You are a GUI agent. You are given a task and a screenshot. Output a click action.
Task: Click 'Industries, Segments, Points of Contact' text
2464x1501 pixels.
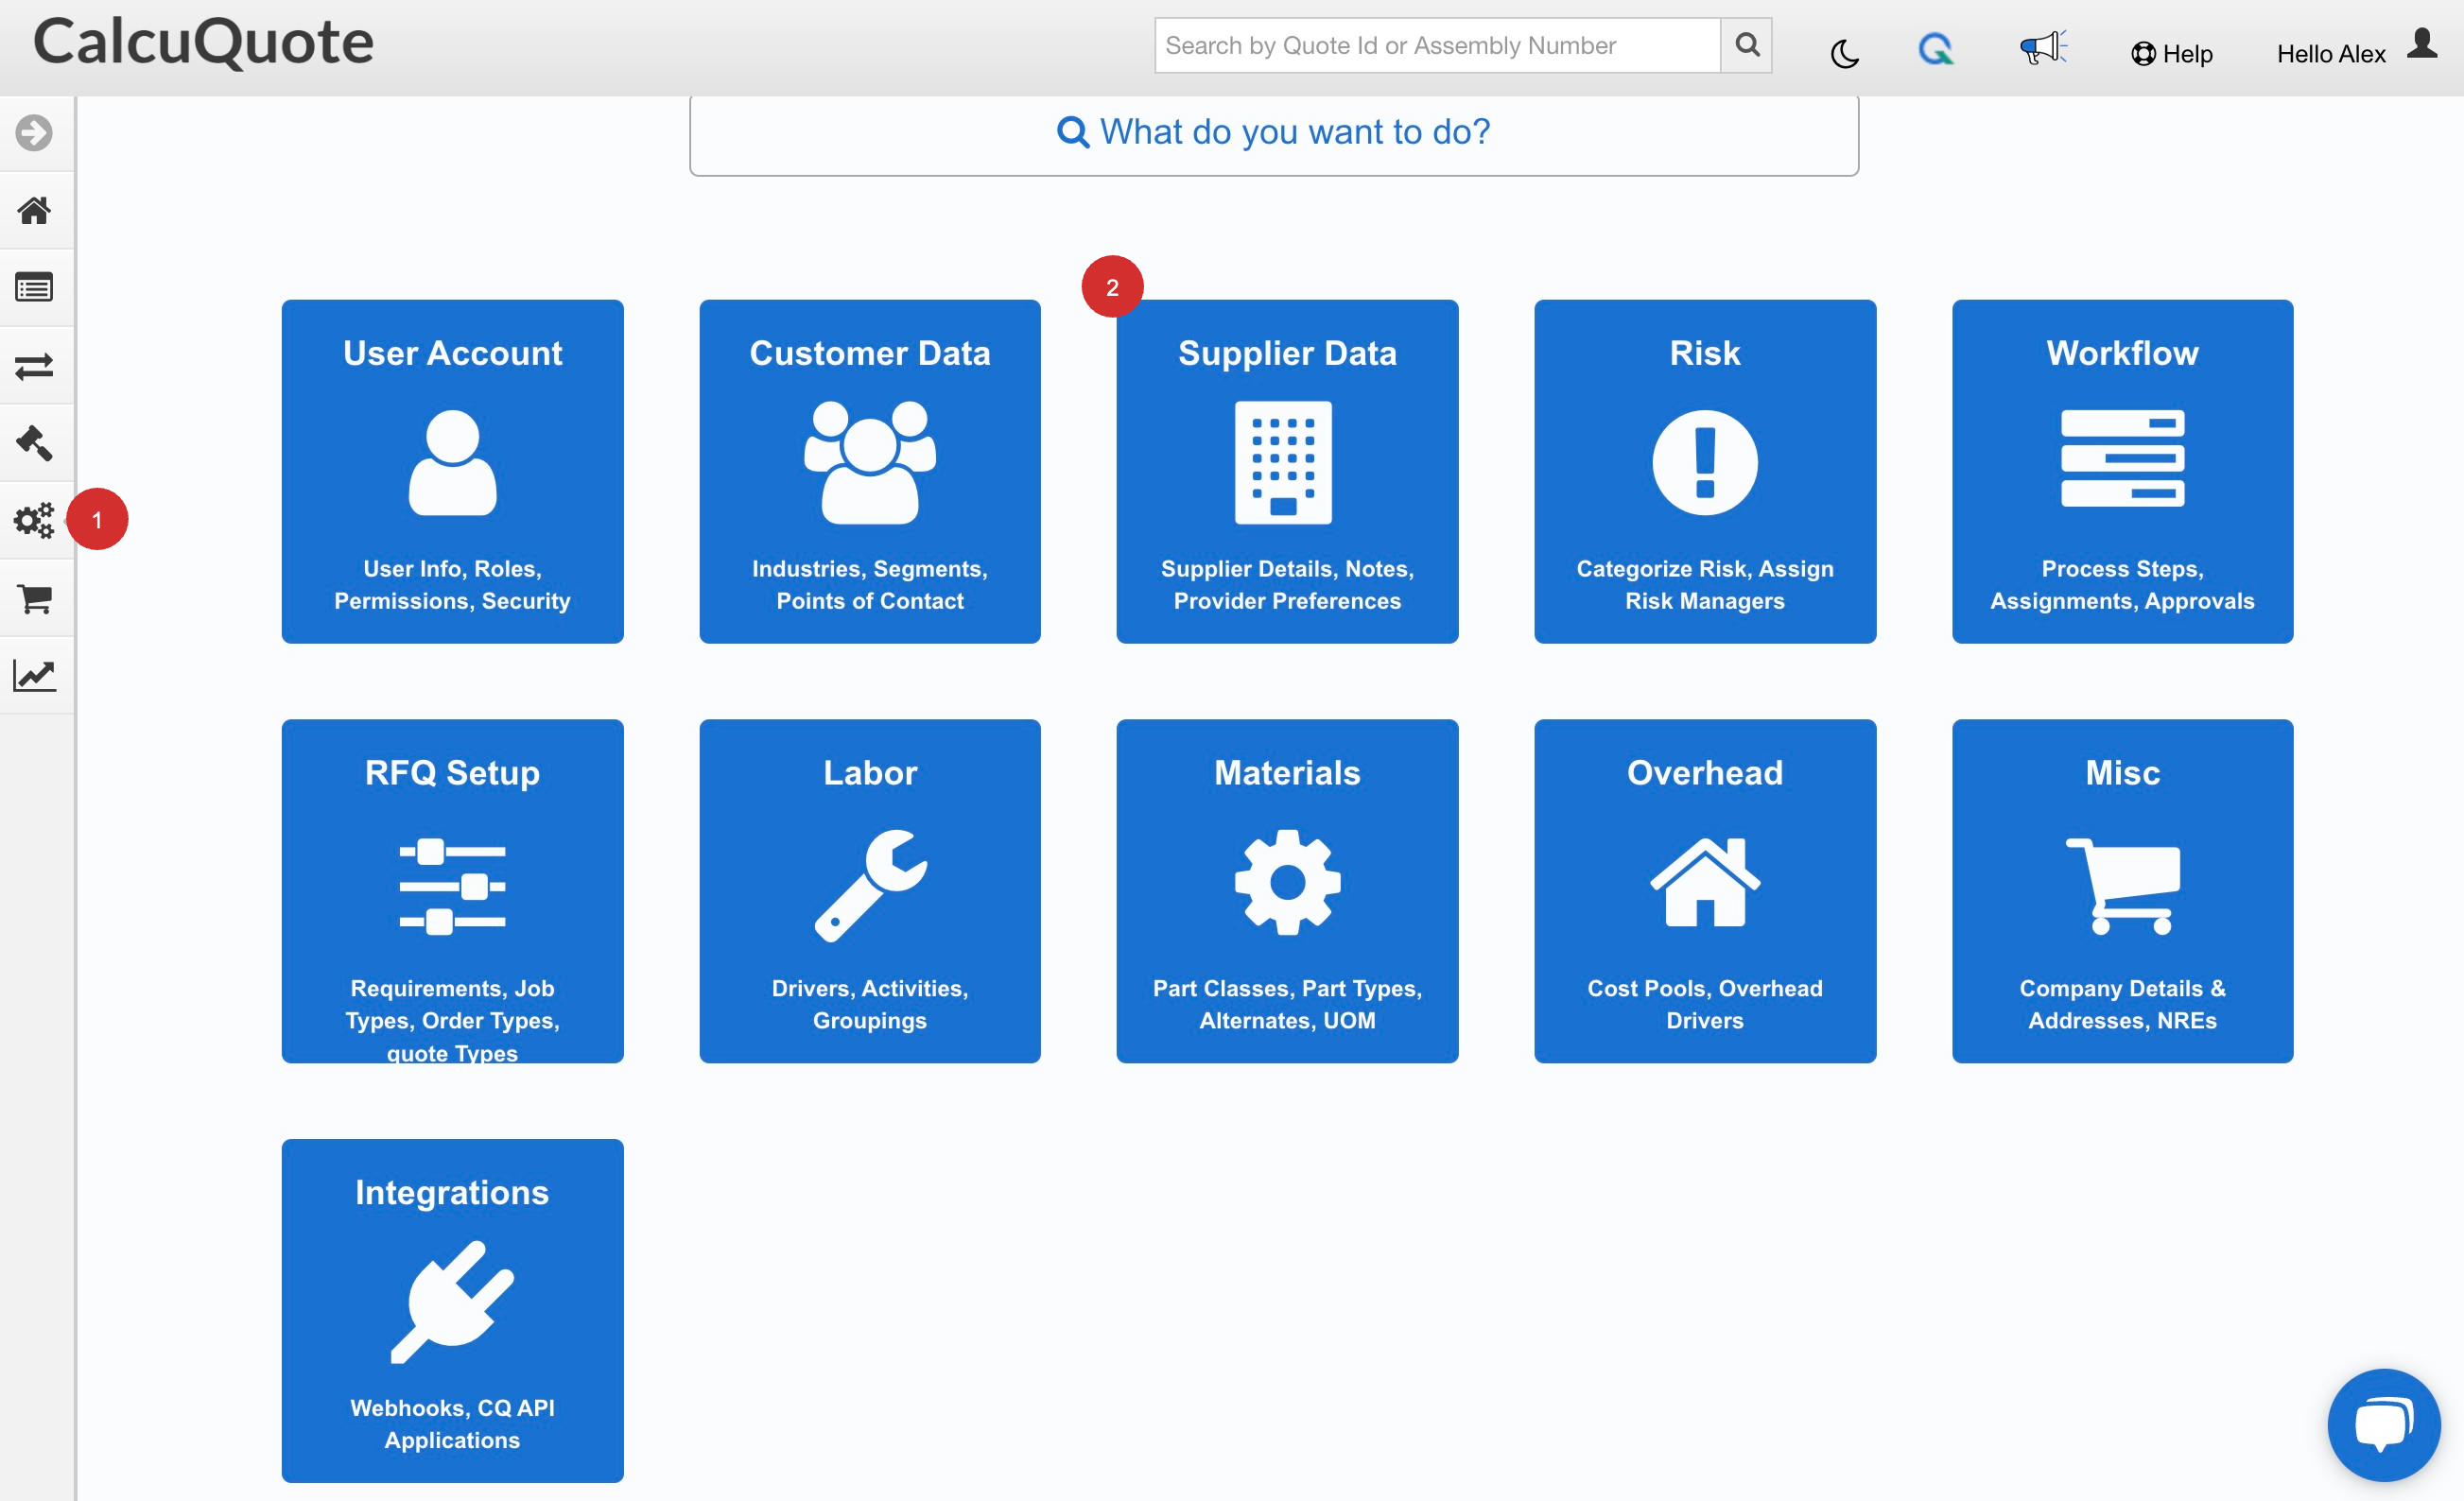coord(870,585)
